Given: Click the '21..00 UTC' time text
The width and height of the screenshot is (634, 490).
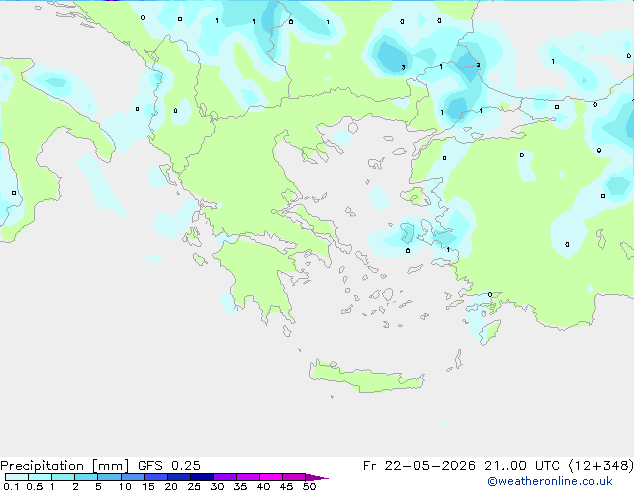Looking at the screenshot, I should 522,466.
